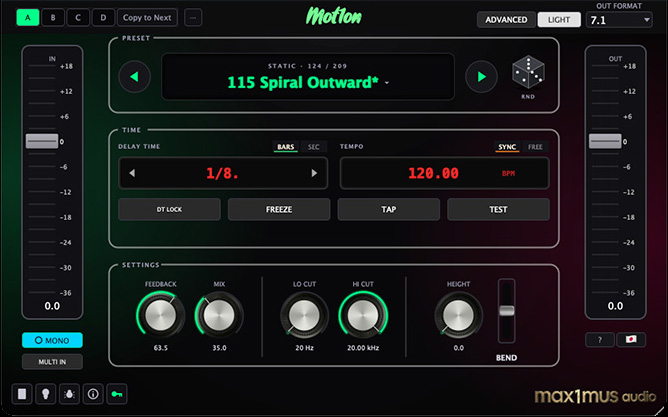668x417 pixels.
Task: Go to next preset with right arrow
Action: tap(481, 77)
